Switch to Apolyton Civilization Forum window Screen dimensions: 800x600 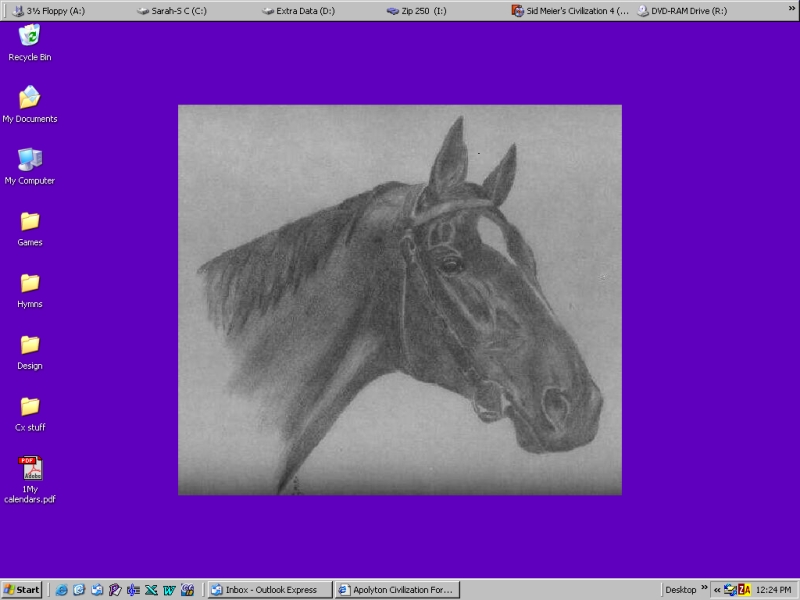(398, 590)
